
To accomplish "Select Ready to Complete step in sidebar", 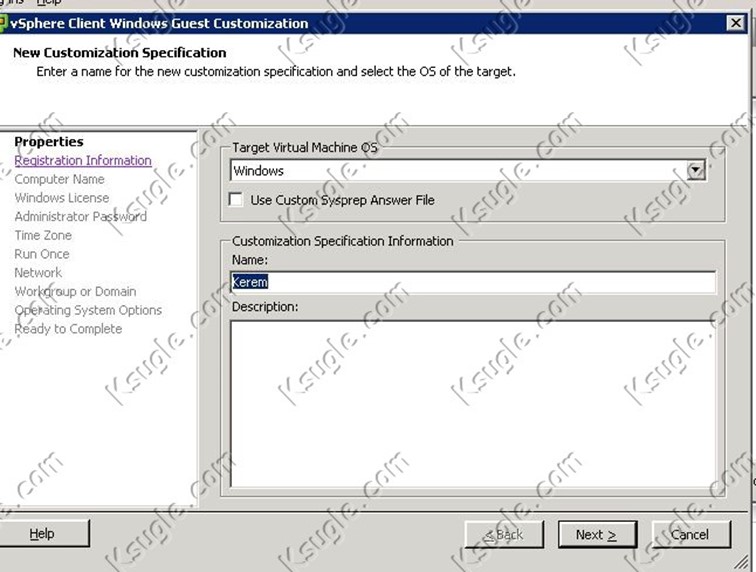I will [x=68, y=329].
